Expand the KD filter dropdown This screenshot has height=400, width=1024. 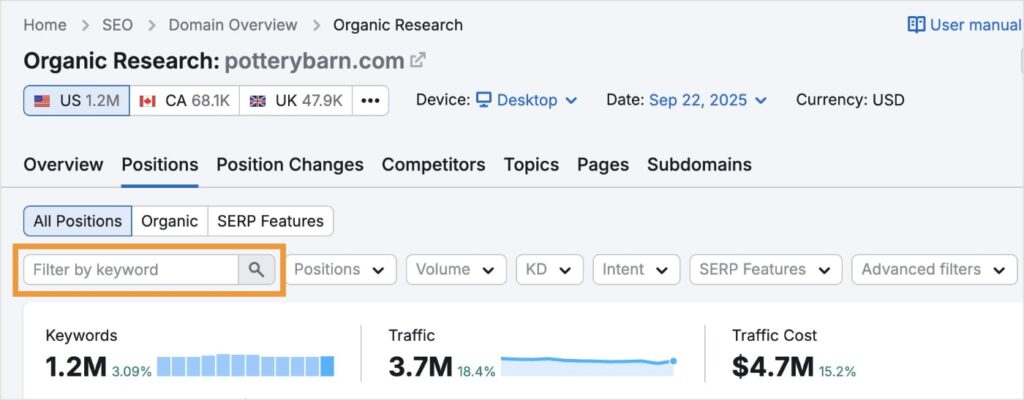[549, 269]
